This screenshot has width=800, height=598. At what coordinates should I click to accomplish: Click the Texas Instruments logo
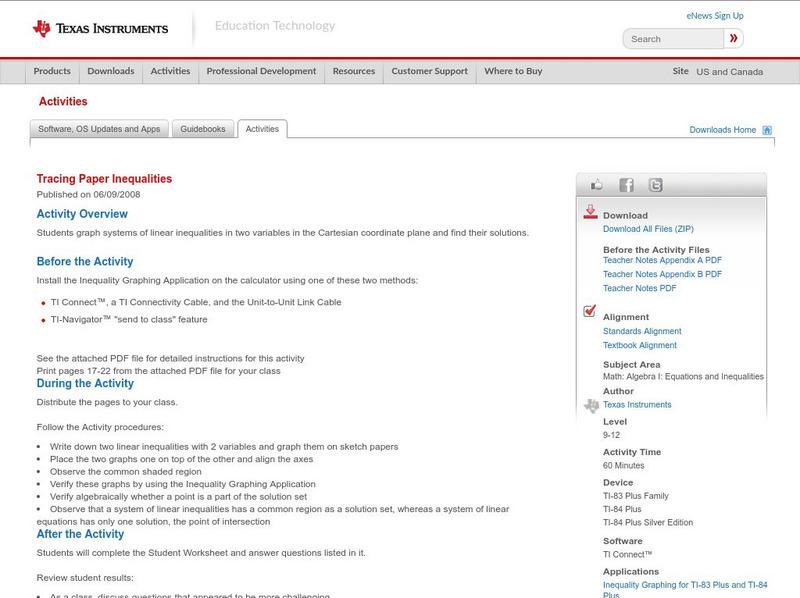[100, 29]
